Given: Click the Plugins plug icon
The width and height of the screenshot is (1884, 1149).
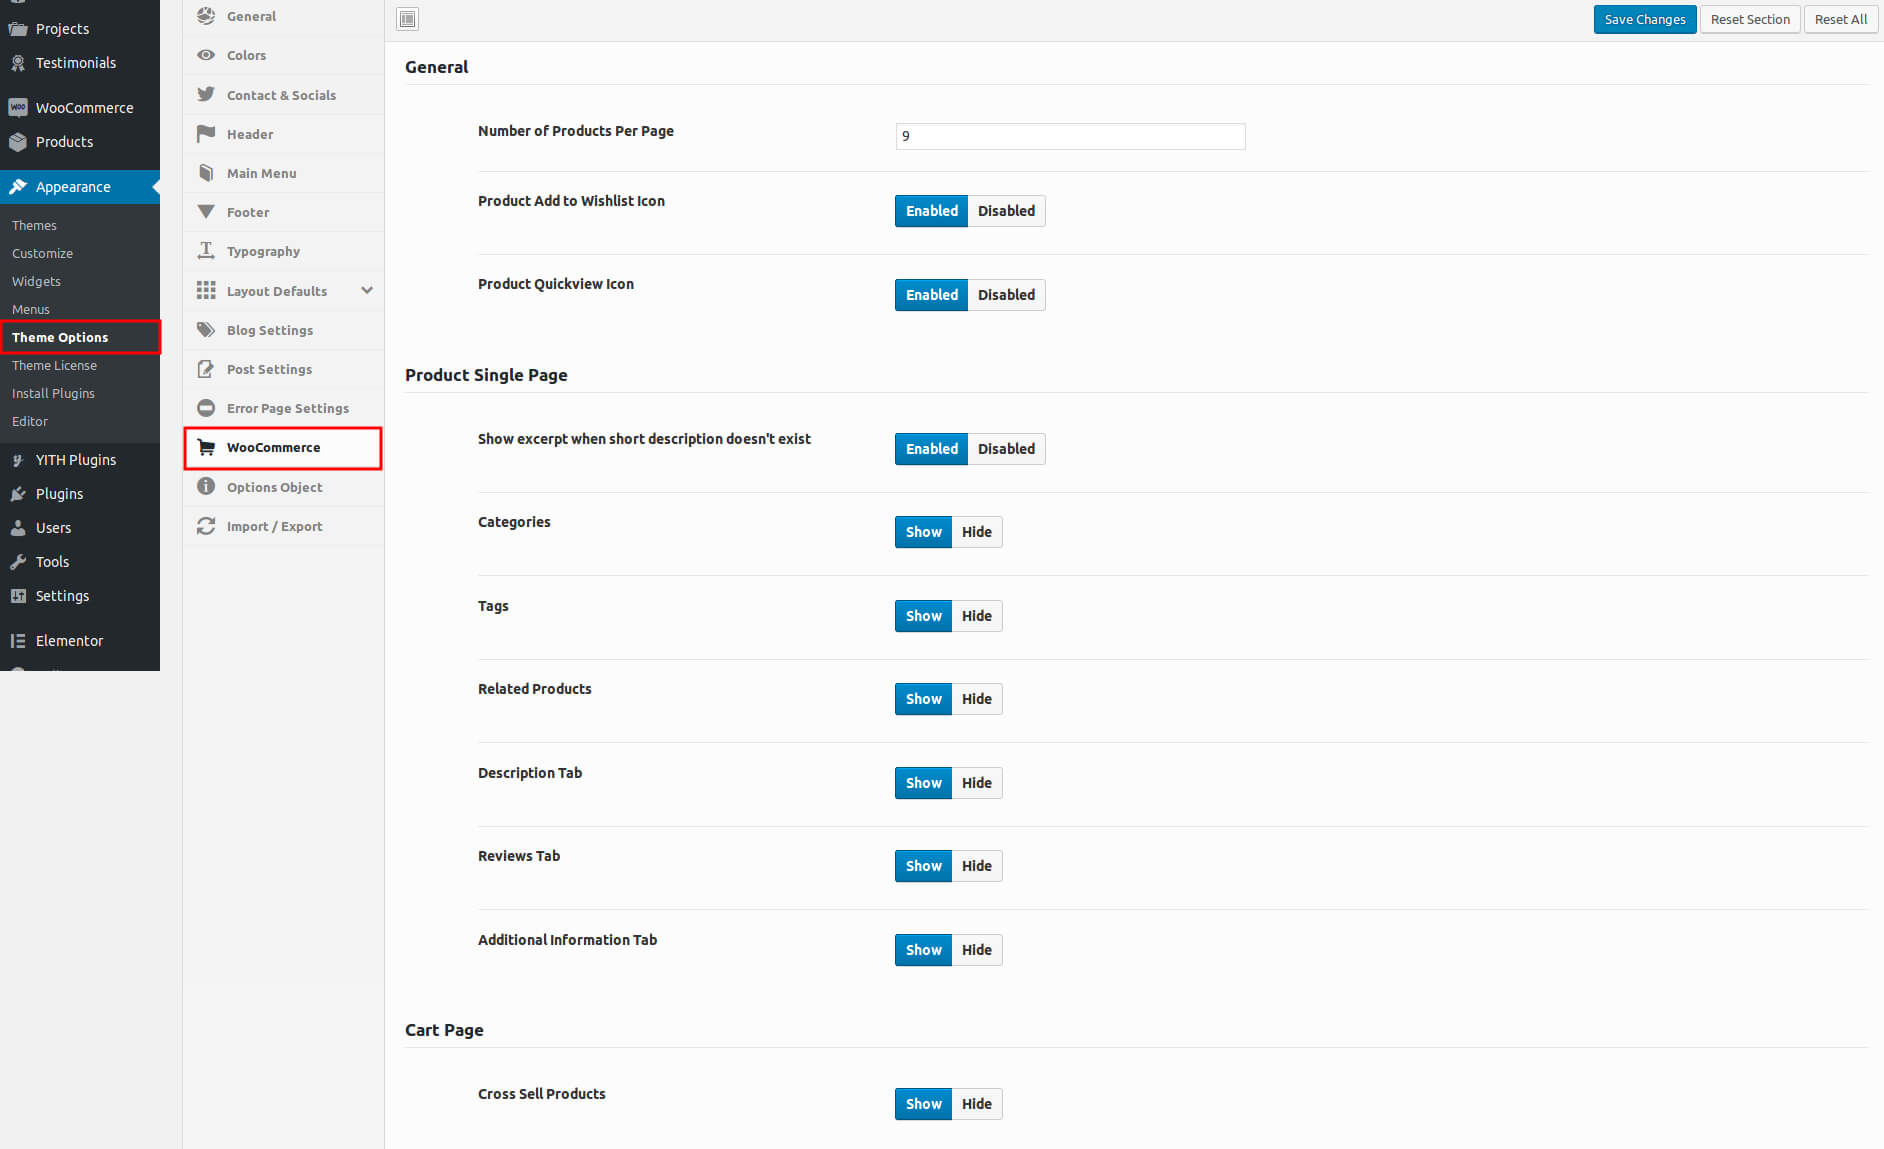Looking at the screenshot, I should tap(18, 494).
